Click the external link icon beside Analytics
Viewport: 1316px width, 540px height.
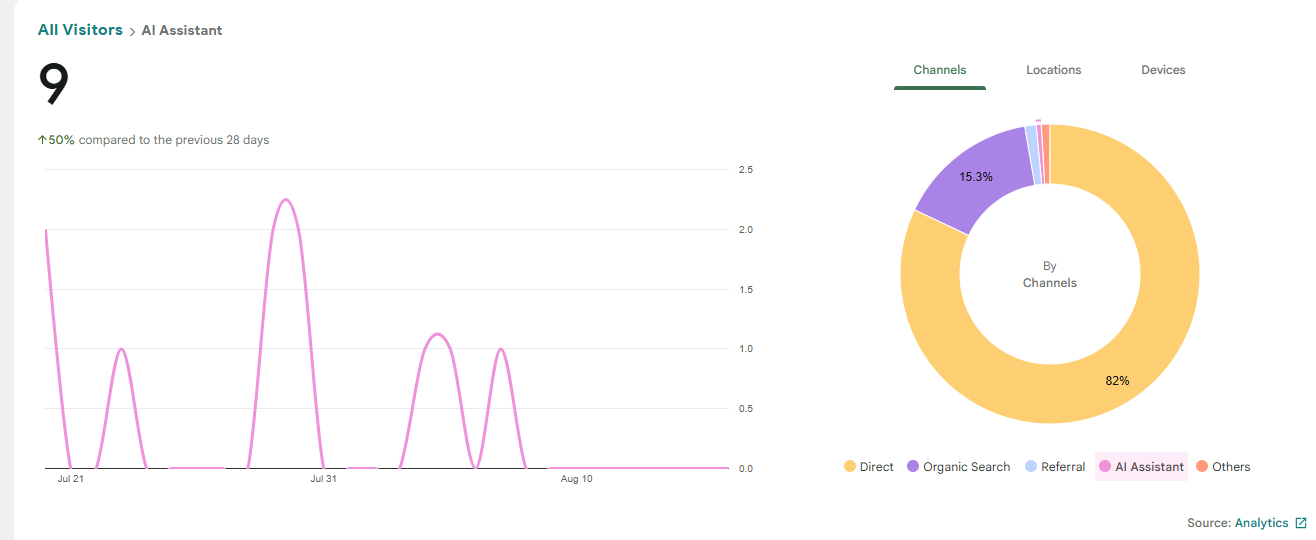click(x=1300, y=523)
